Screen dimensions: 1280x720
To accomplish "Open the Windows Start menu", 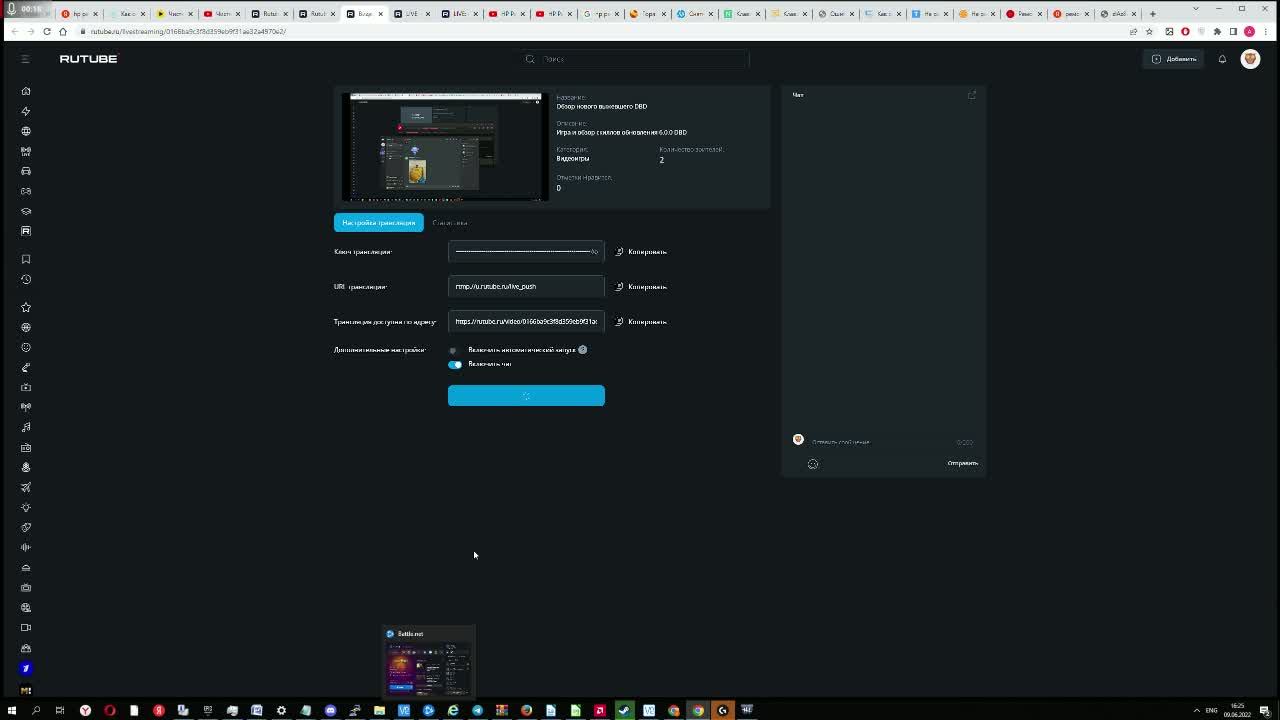I will click(11, 710).
